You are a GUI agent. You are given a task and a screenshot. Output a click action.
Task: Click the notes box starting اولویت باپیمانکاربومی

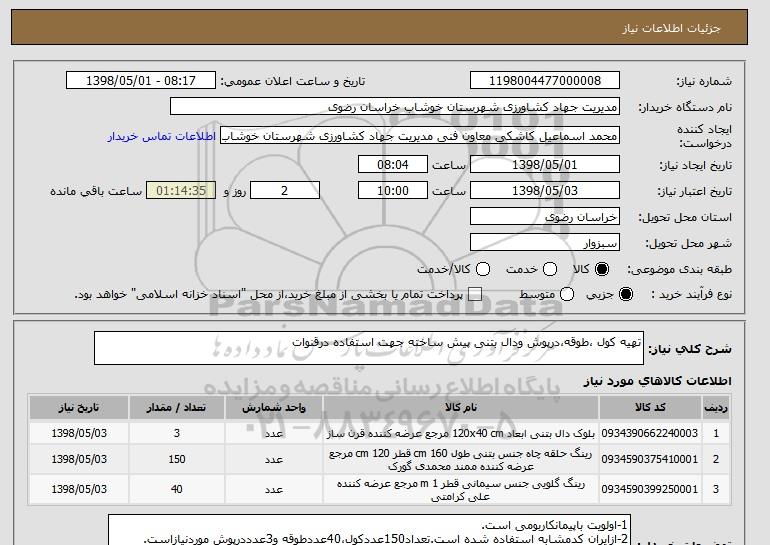click(x=370, y=530)
